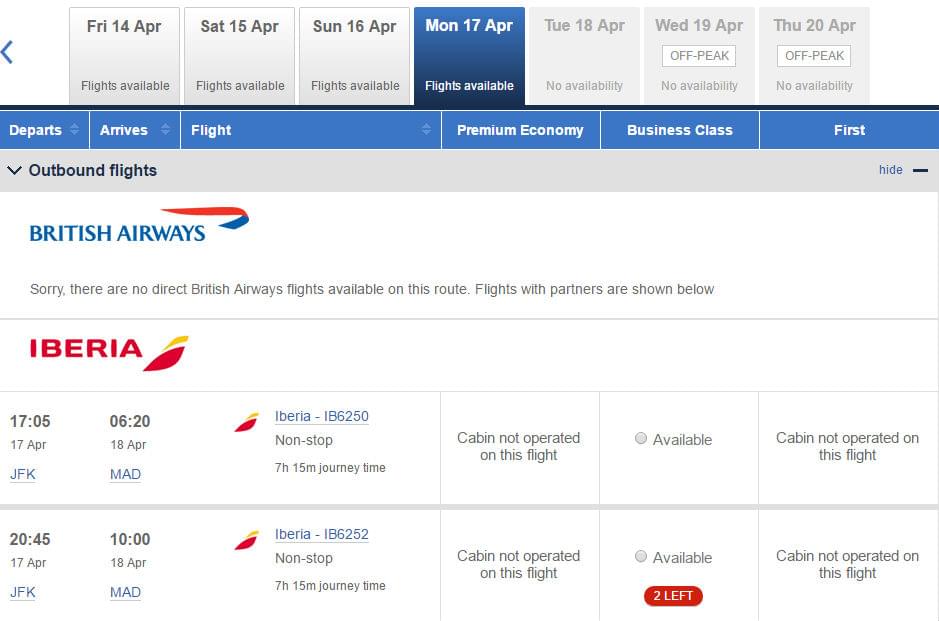This screenshot has width=939, height=621.
Task: Collapse the Outbound flights section chevron
Action: (14, 171)
